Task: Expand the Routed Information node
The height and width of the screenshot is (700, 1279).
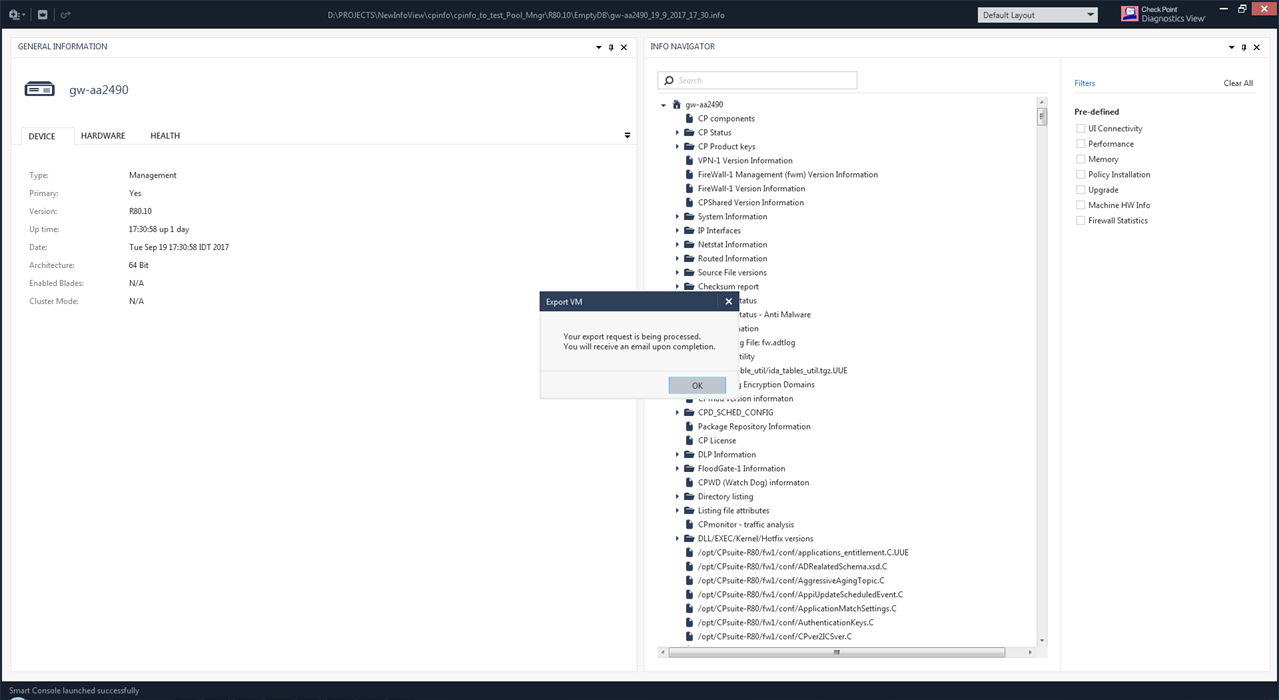Action: (677, 258)
